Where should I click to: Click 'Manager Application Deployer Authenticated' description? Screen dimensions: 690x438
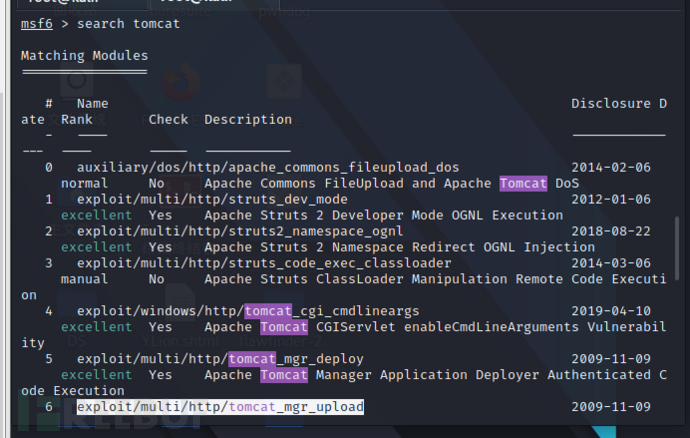point(483,375)
